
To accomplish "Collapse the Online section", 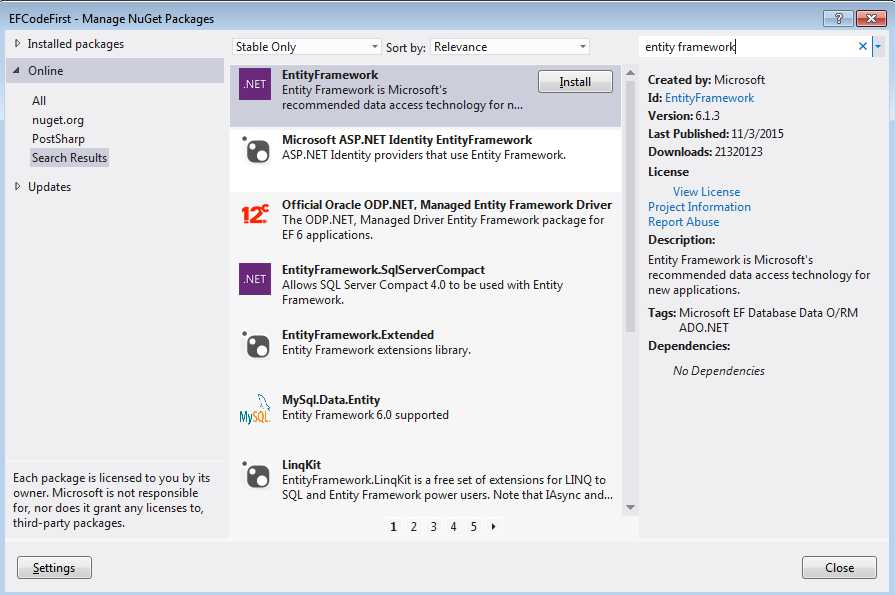I will tap(17, 71).
